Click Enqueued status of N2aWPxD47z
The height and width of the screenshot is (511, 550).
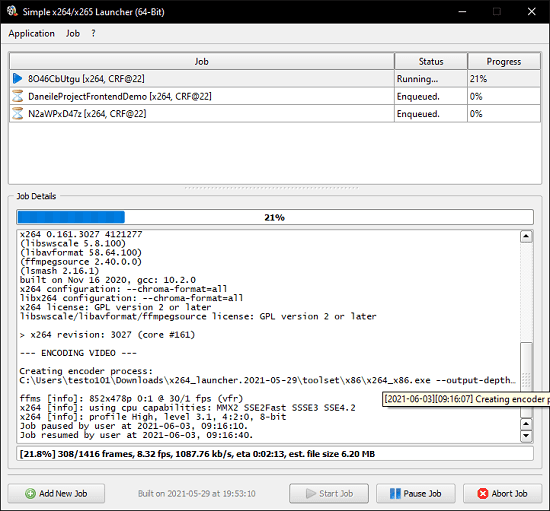coord(431,114)
